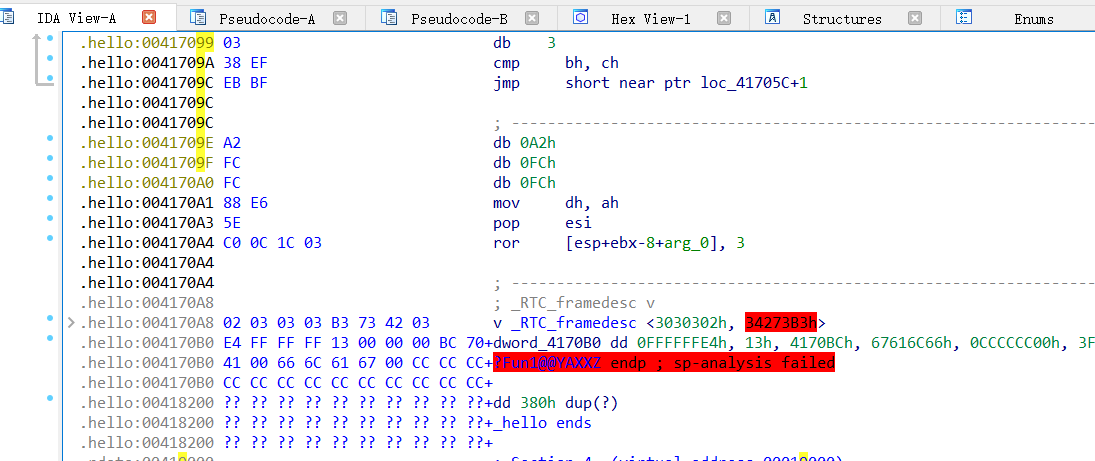Image resolution: width=1095 pixels, height=461 pixels.
Task: Click the ?Fun1@@YAXXZ endp sp-analysis failed line
Action: click(x=664, y=363)
